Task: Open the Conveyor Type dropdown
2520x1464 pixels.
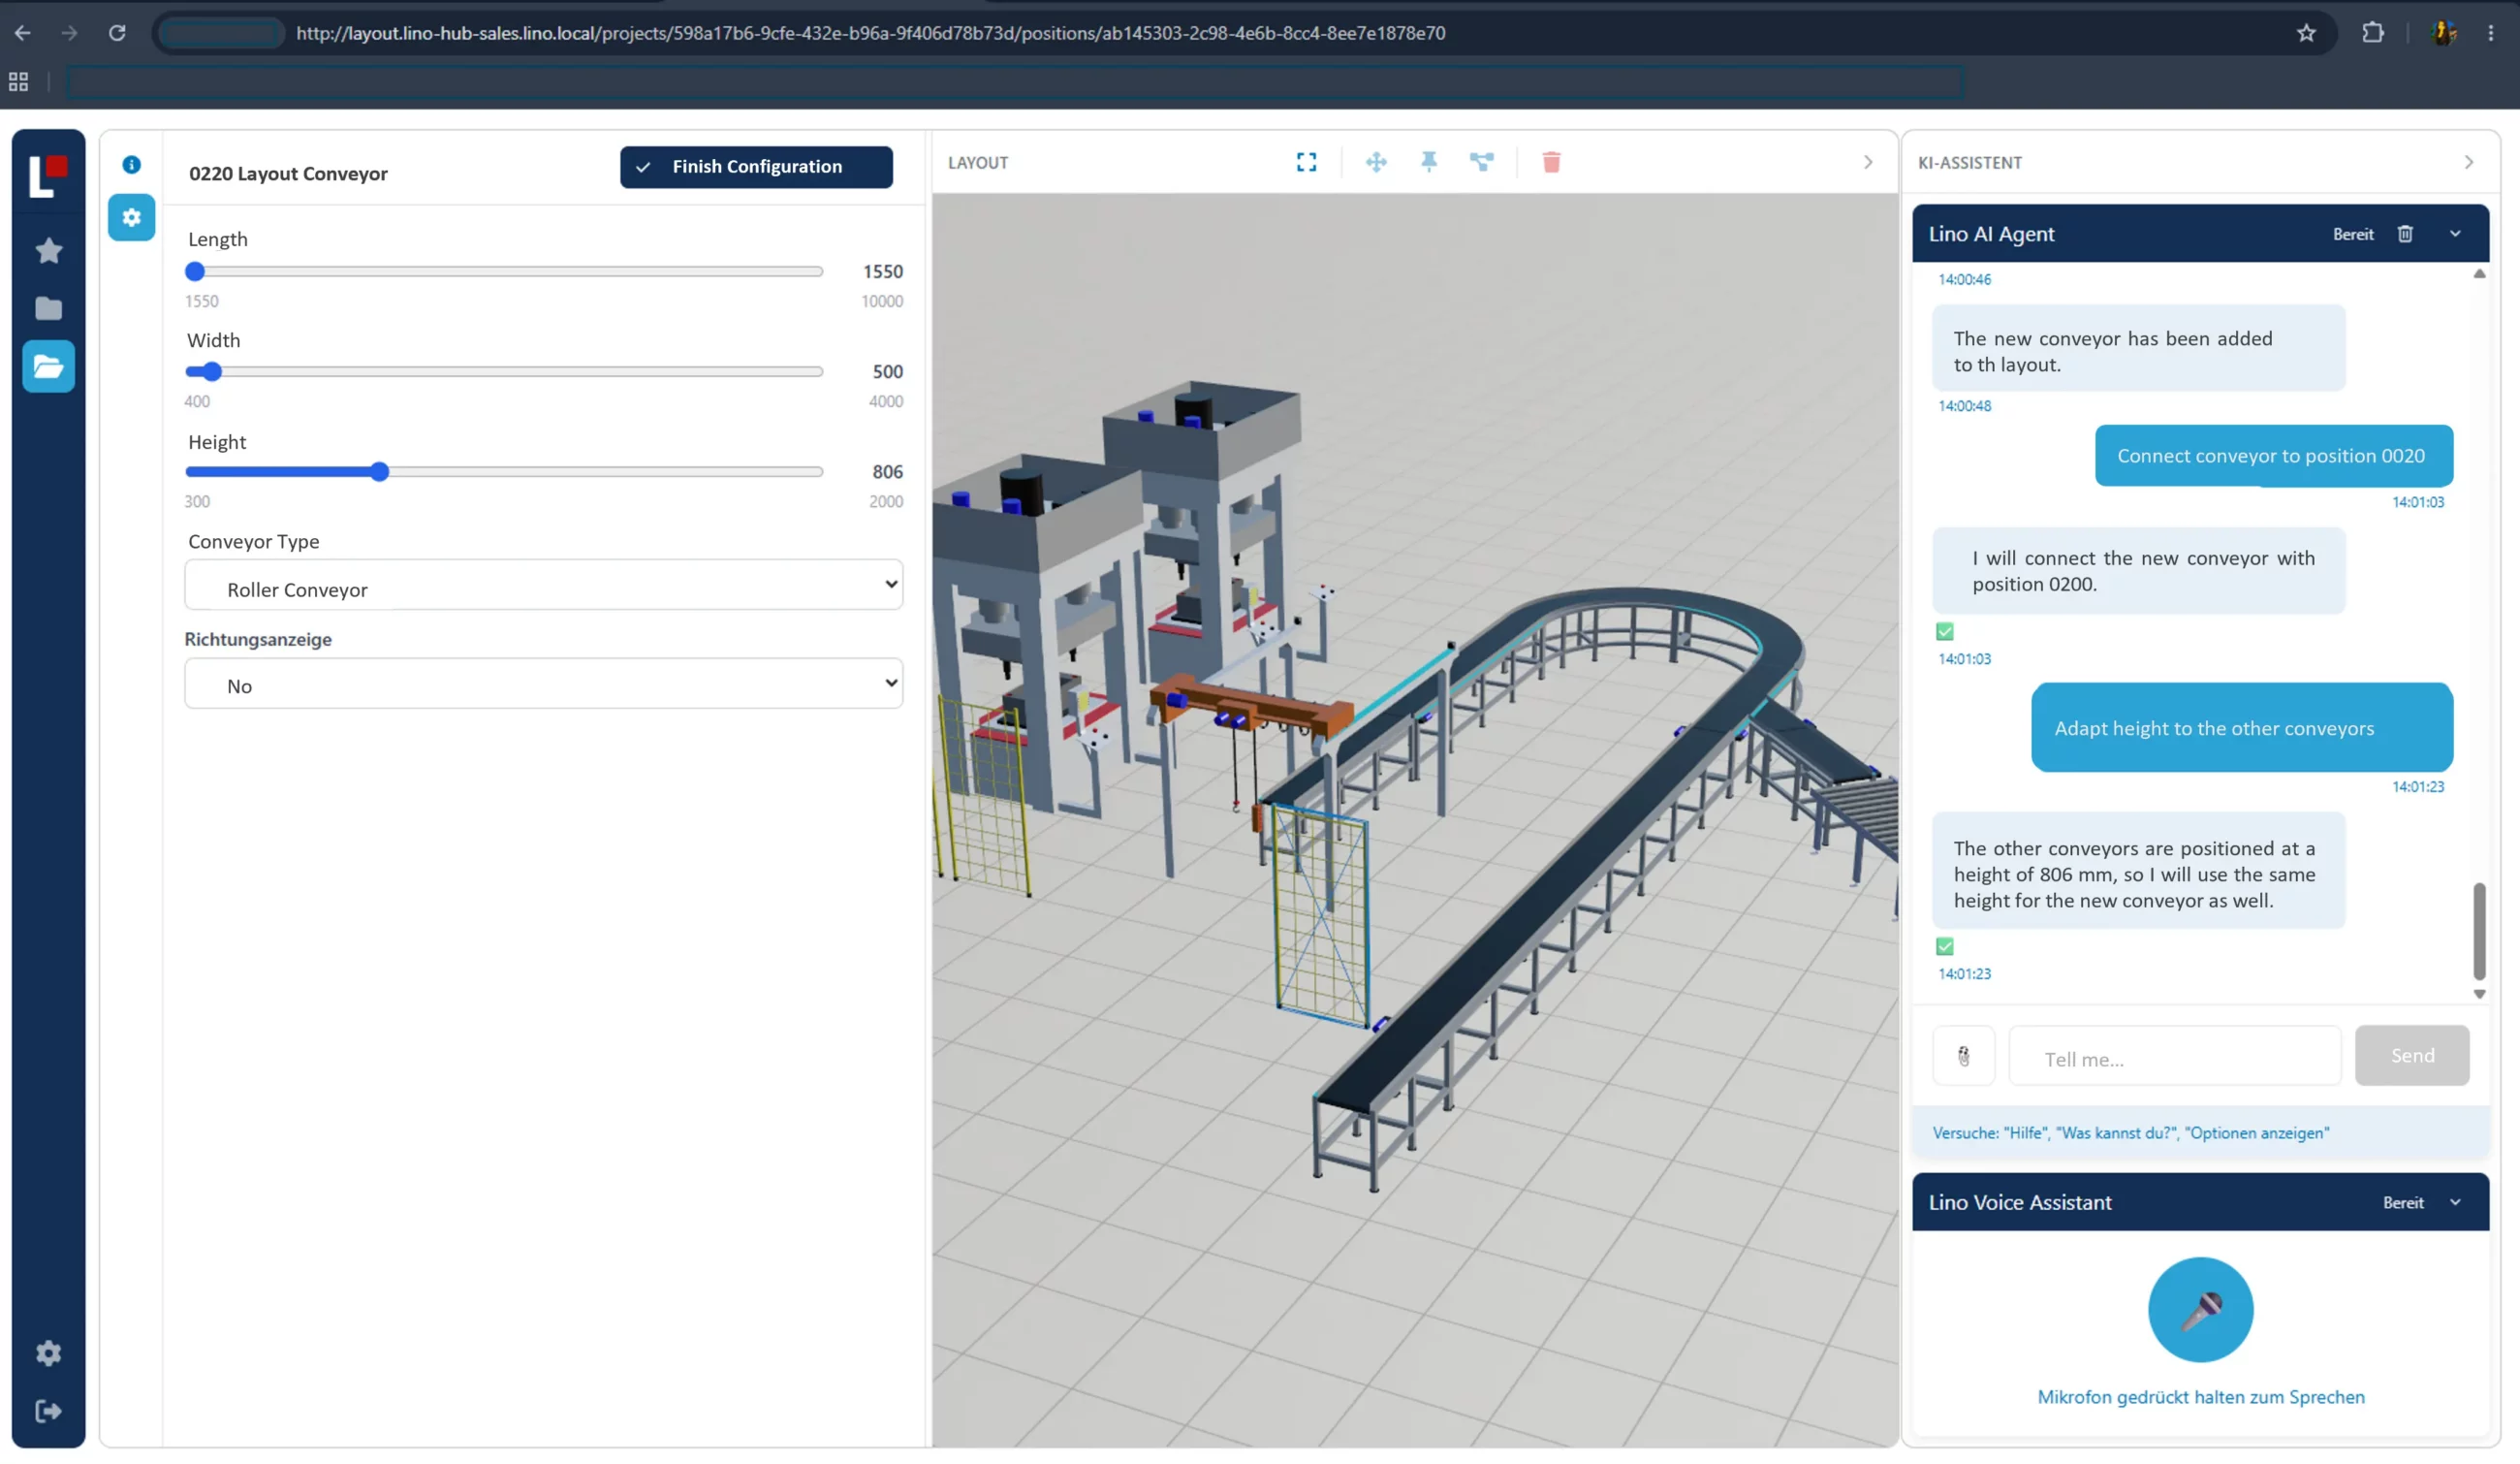Action: coord(543,585)
